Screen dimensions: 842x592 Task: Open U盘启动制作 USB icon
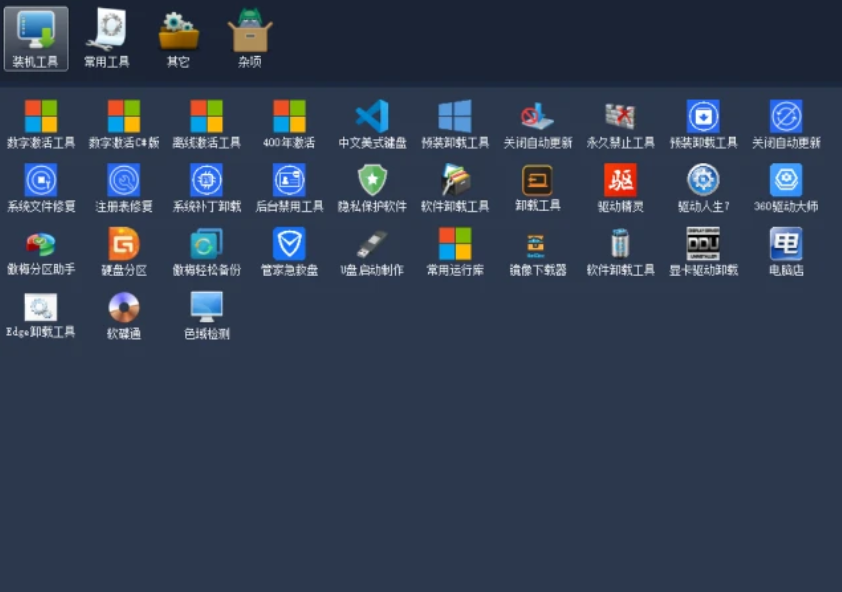tap(372, 251)
